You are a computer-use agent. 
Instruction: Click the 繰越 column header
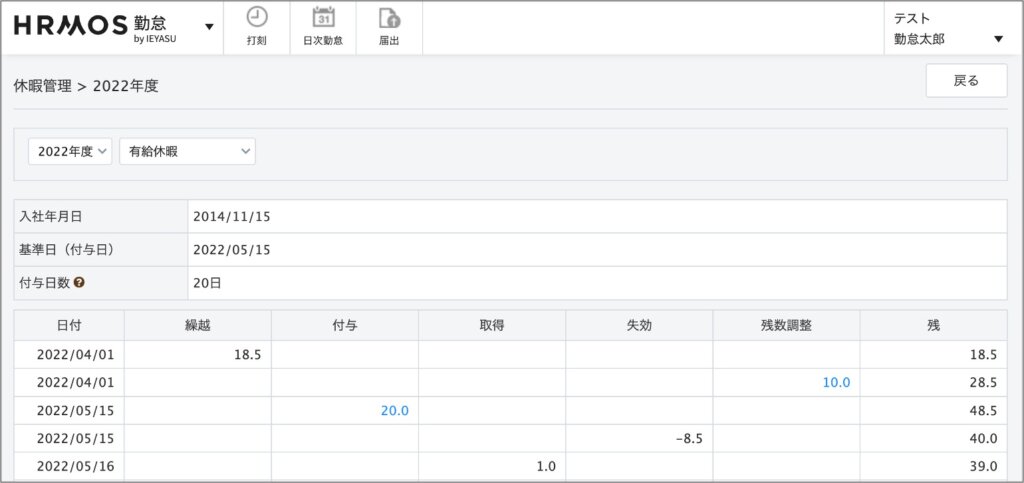coord(197,325)
